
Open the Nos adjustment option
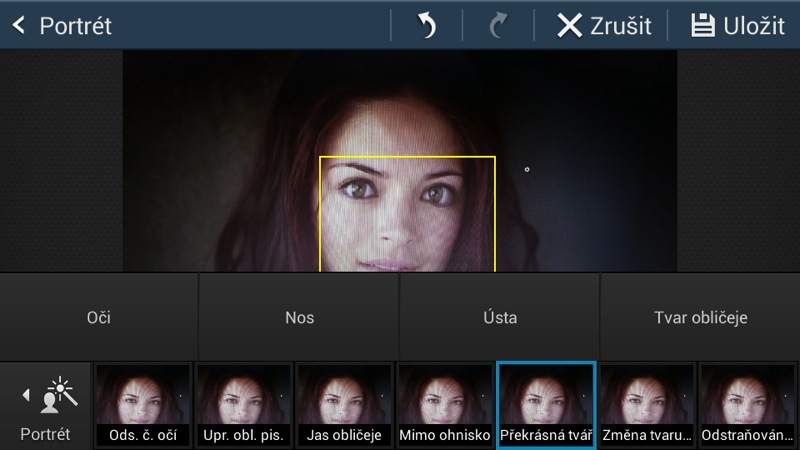pyautogui.click(x=299, y=317)
